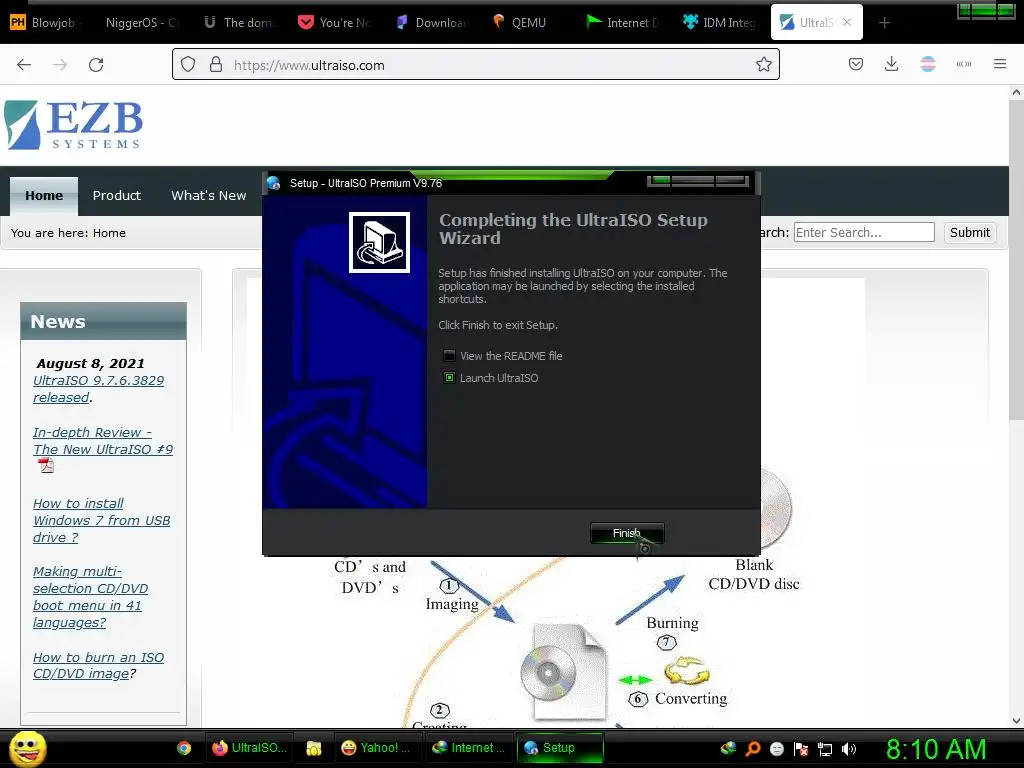Open the UltraISO 9.7.6.3829 released link
Viewport: 1024px width, 768px height.
tap(99, 389)
